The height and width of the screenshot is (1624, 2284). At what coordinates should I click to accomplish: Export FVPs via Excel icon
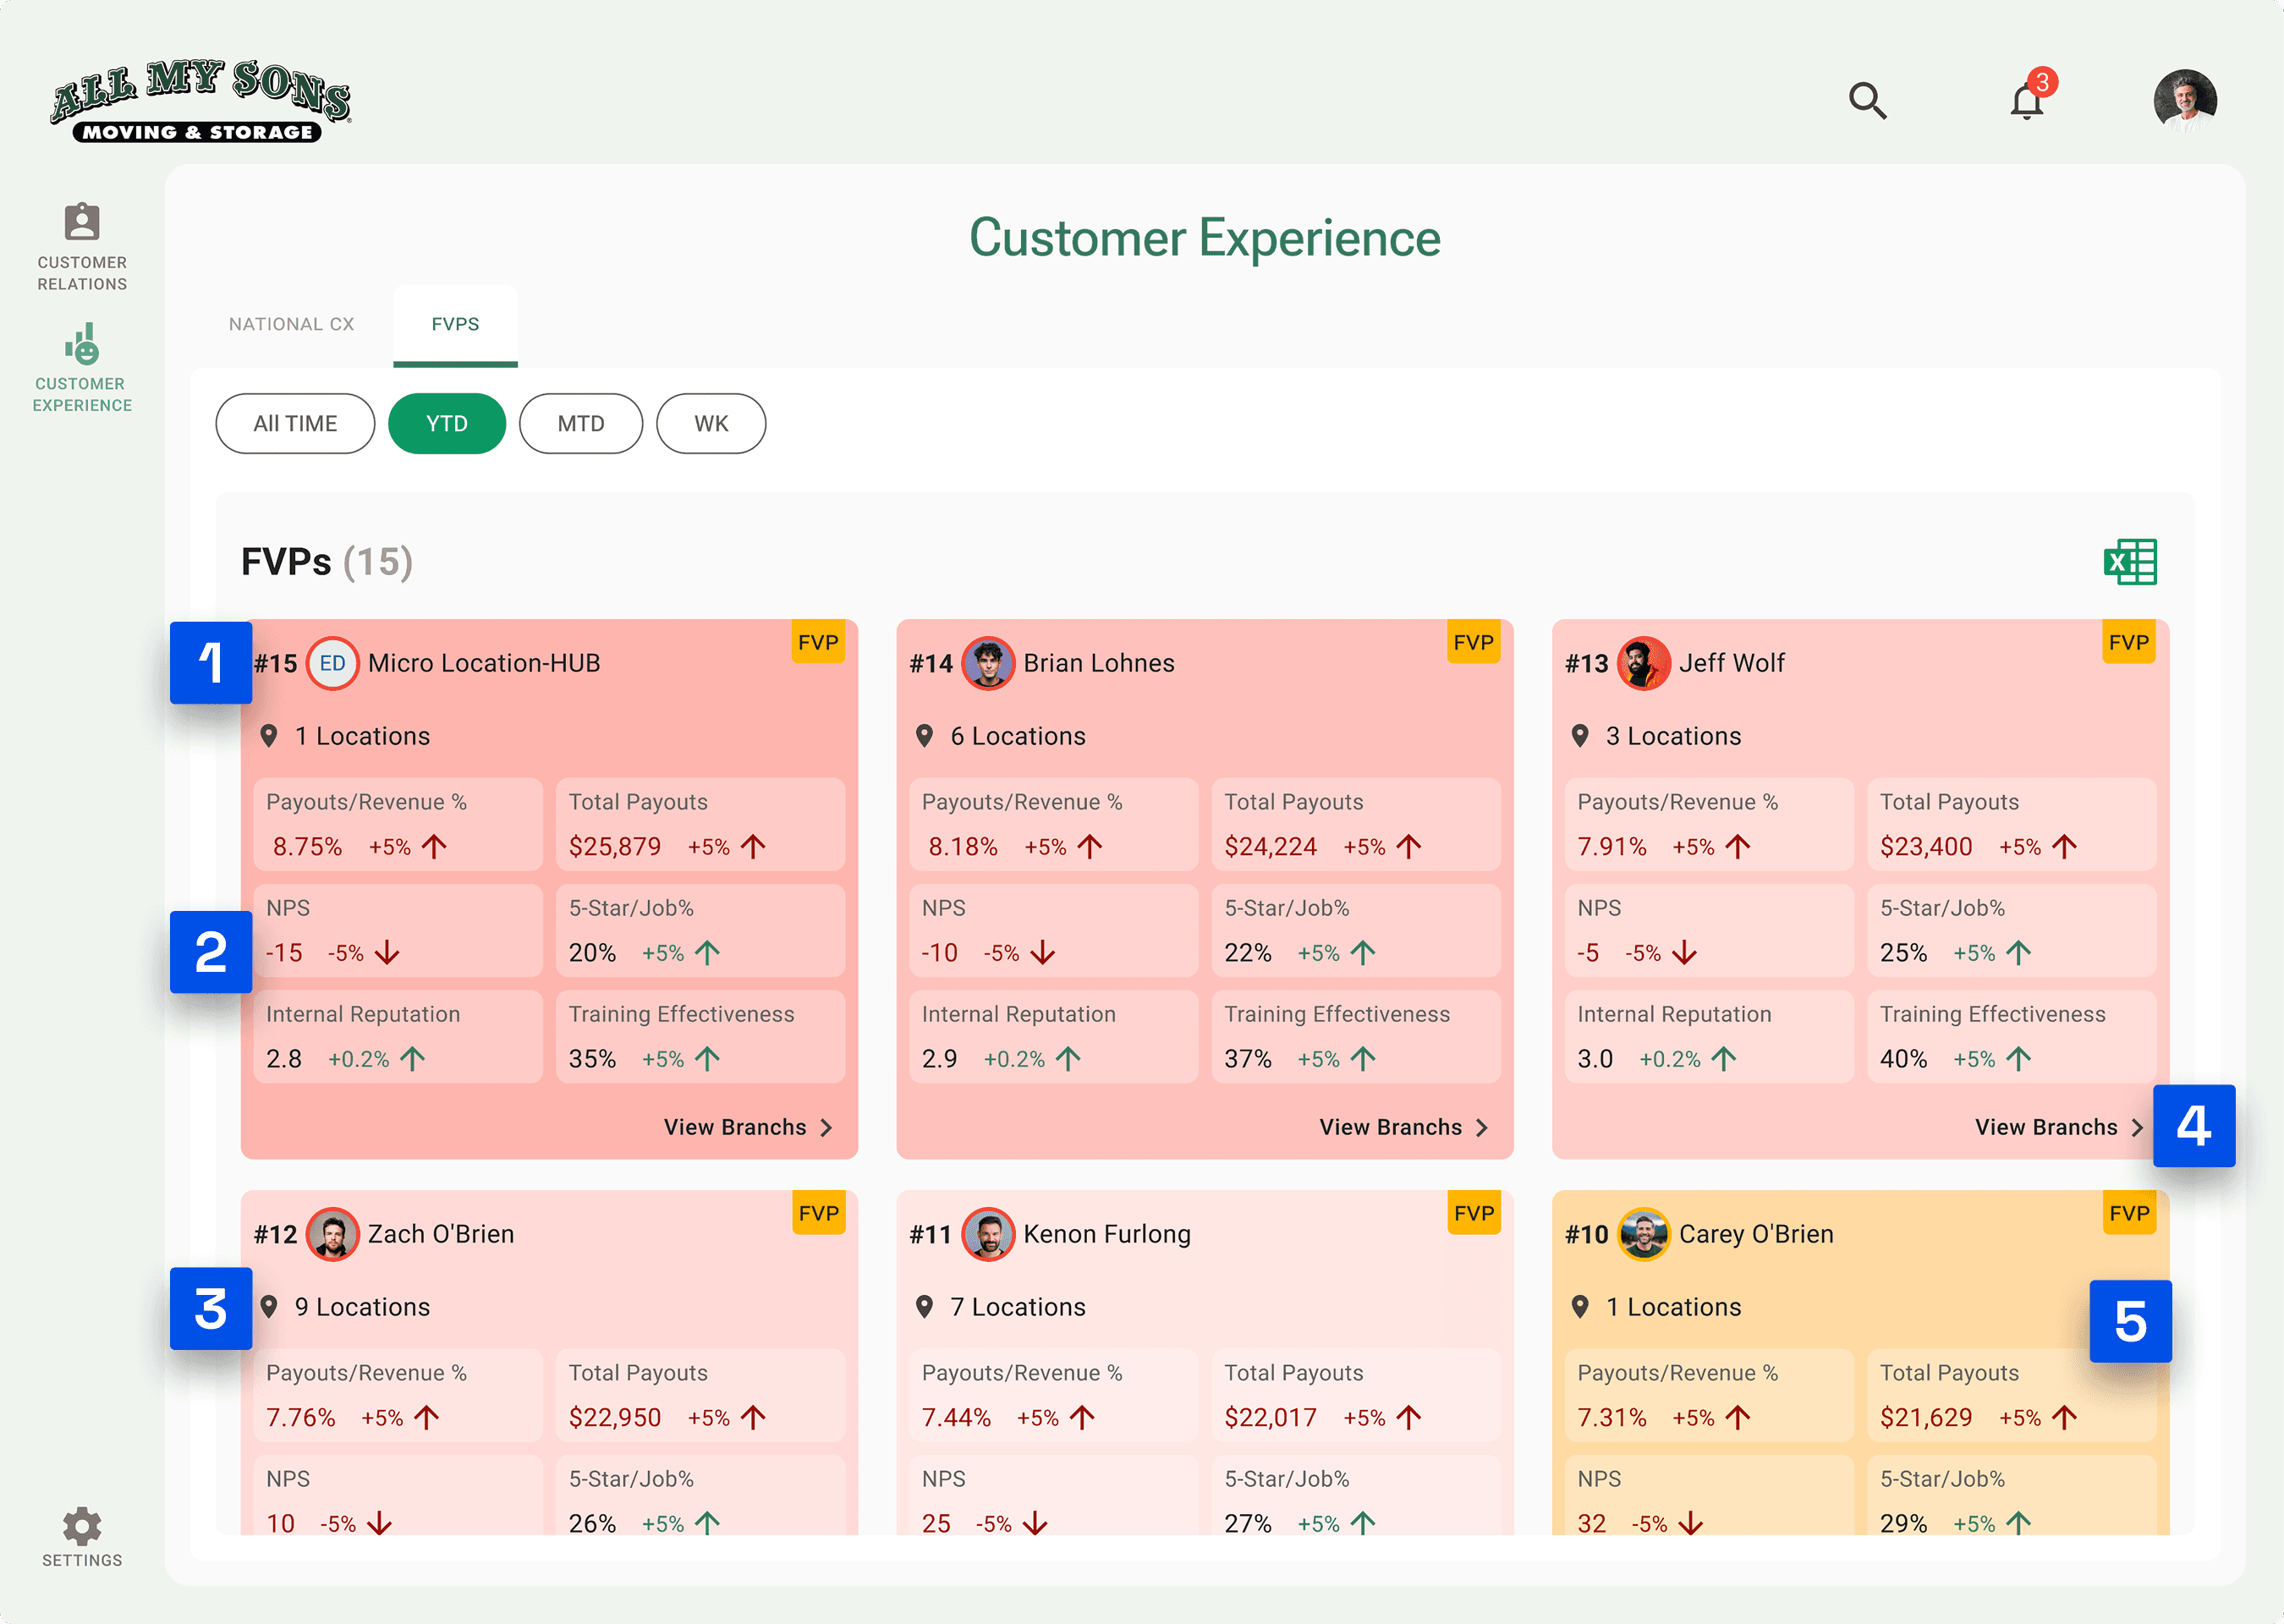click(2129, 562)
